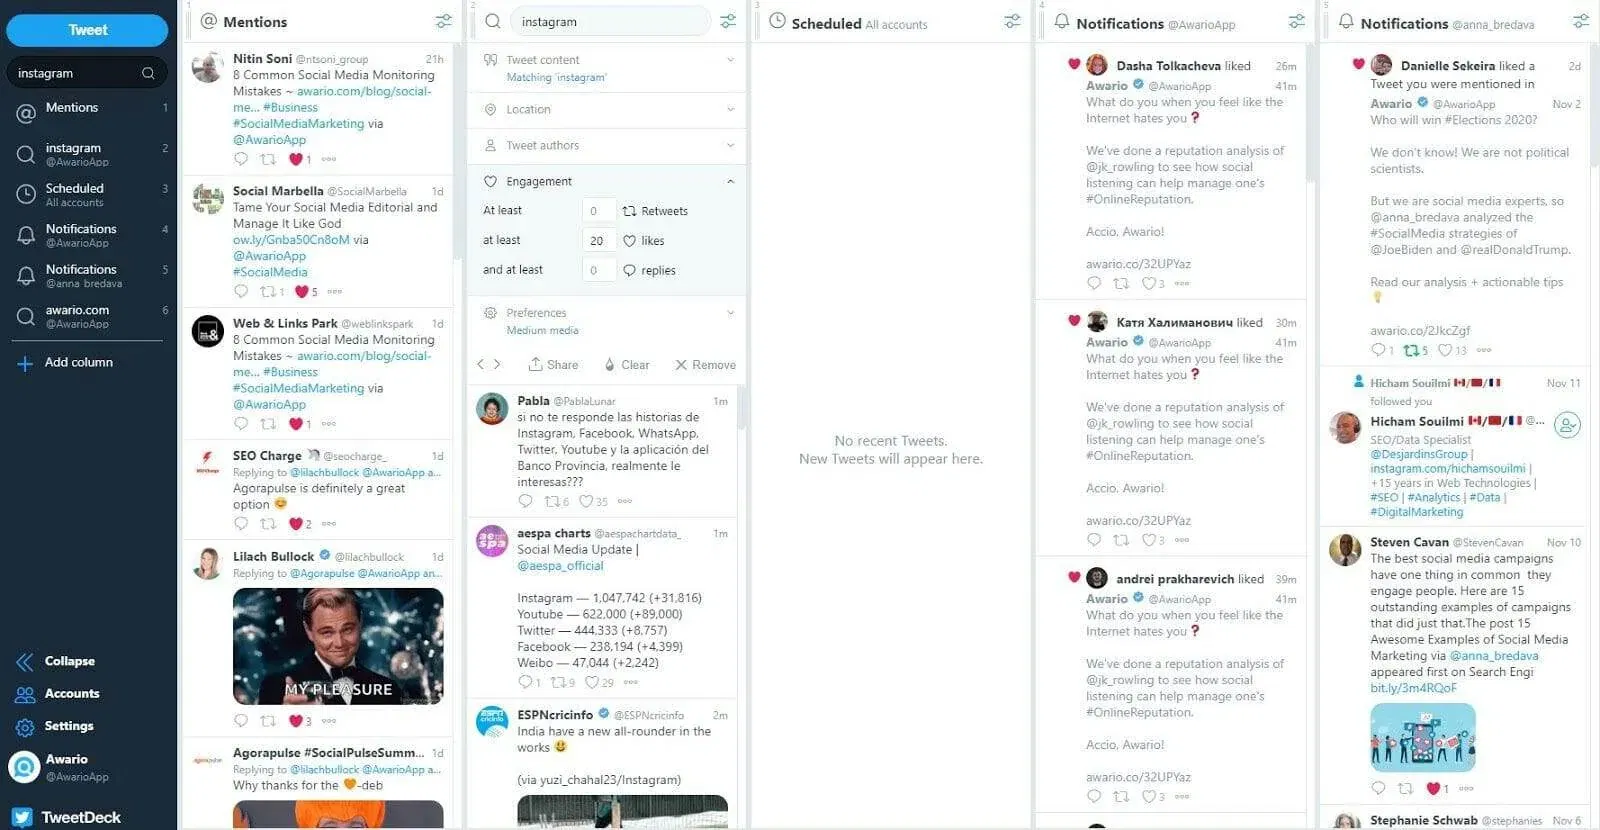The image size is (1600, 830).
Task: Like the aespa charts Social Media Update tweet
Action: 592,682
